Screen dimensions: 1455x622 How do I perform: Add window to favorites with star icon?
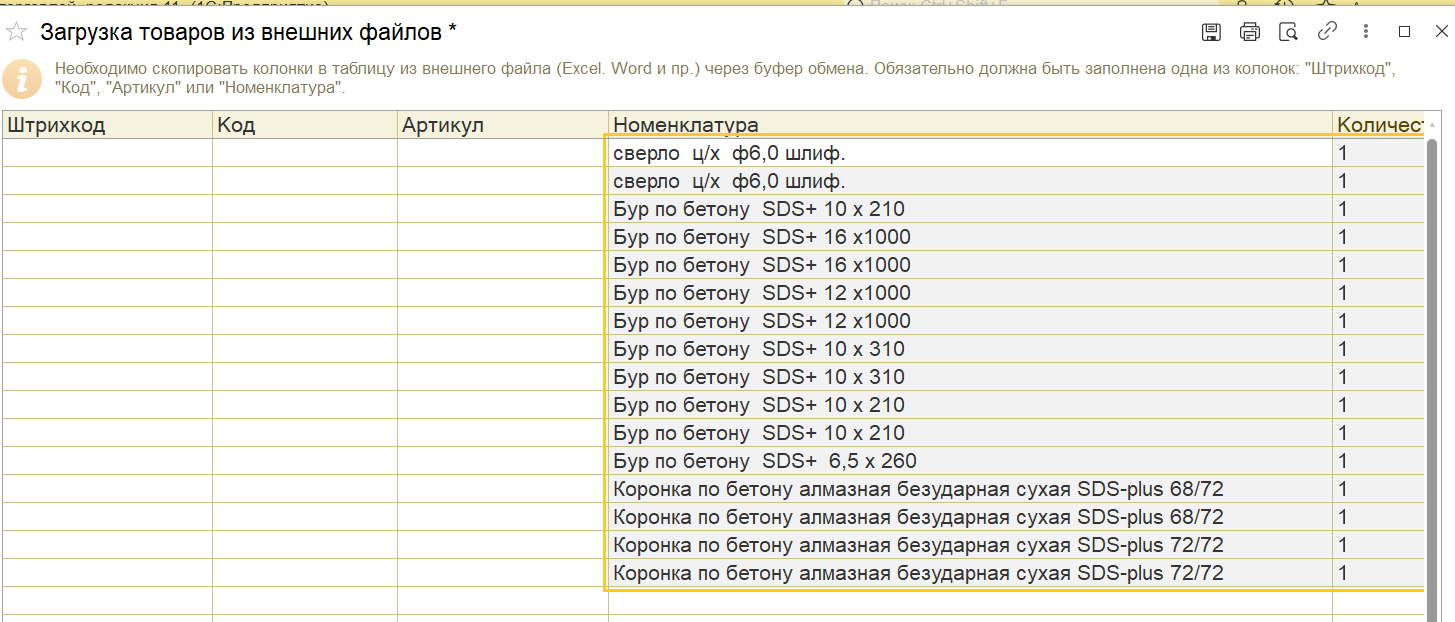coord(17,31)
